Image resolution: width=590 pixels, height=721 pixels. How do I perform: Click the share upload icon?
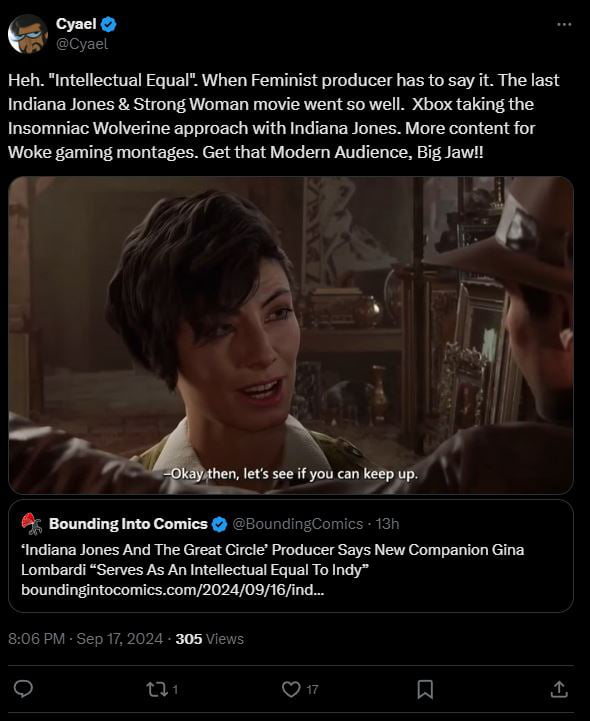(x=559, y=689)
